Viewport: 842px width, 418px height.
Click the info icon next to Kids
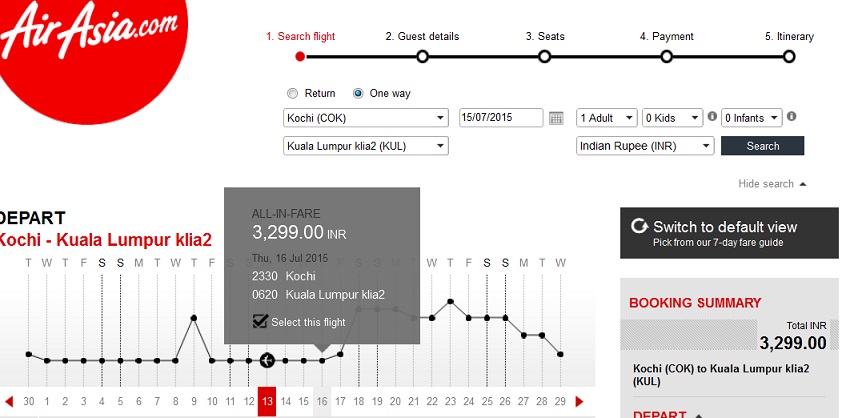click(x=712, y=116)
